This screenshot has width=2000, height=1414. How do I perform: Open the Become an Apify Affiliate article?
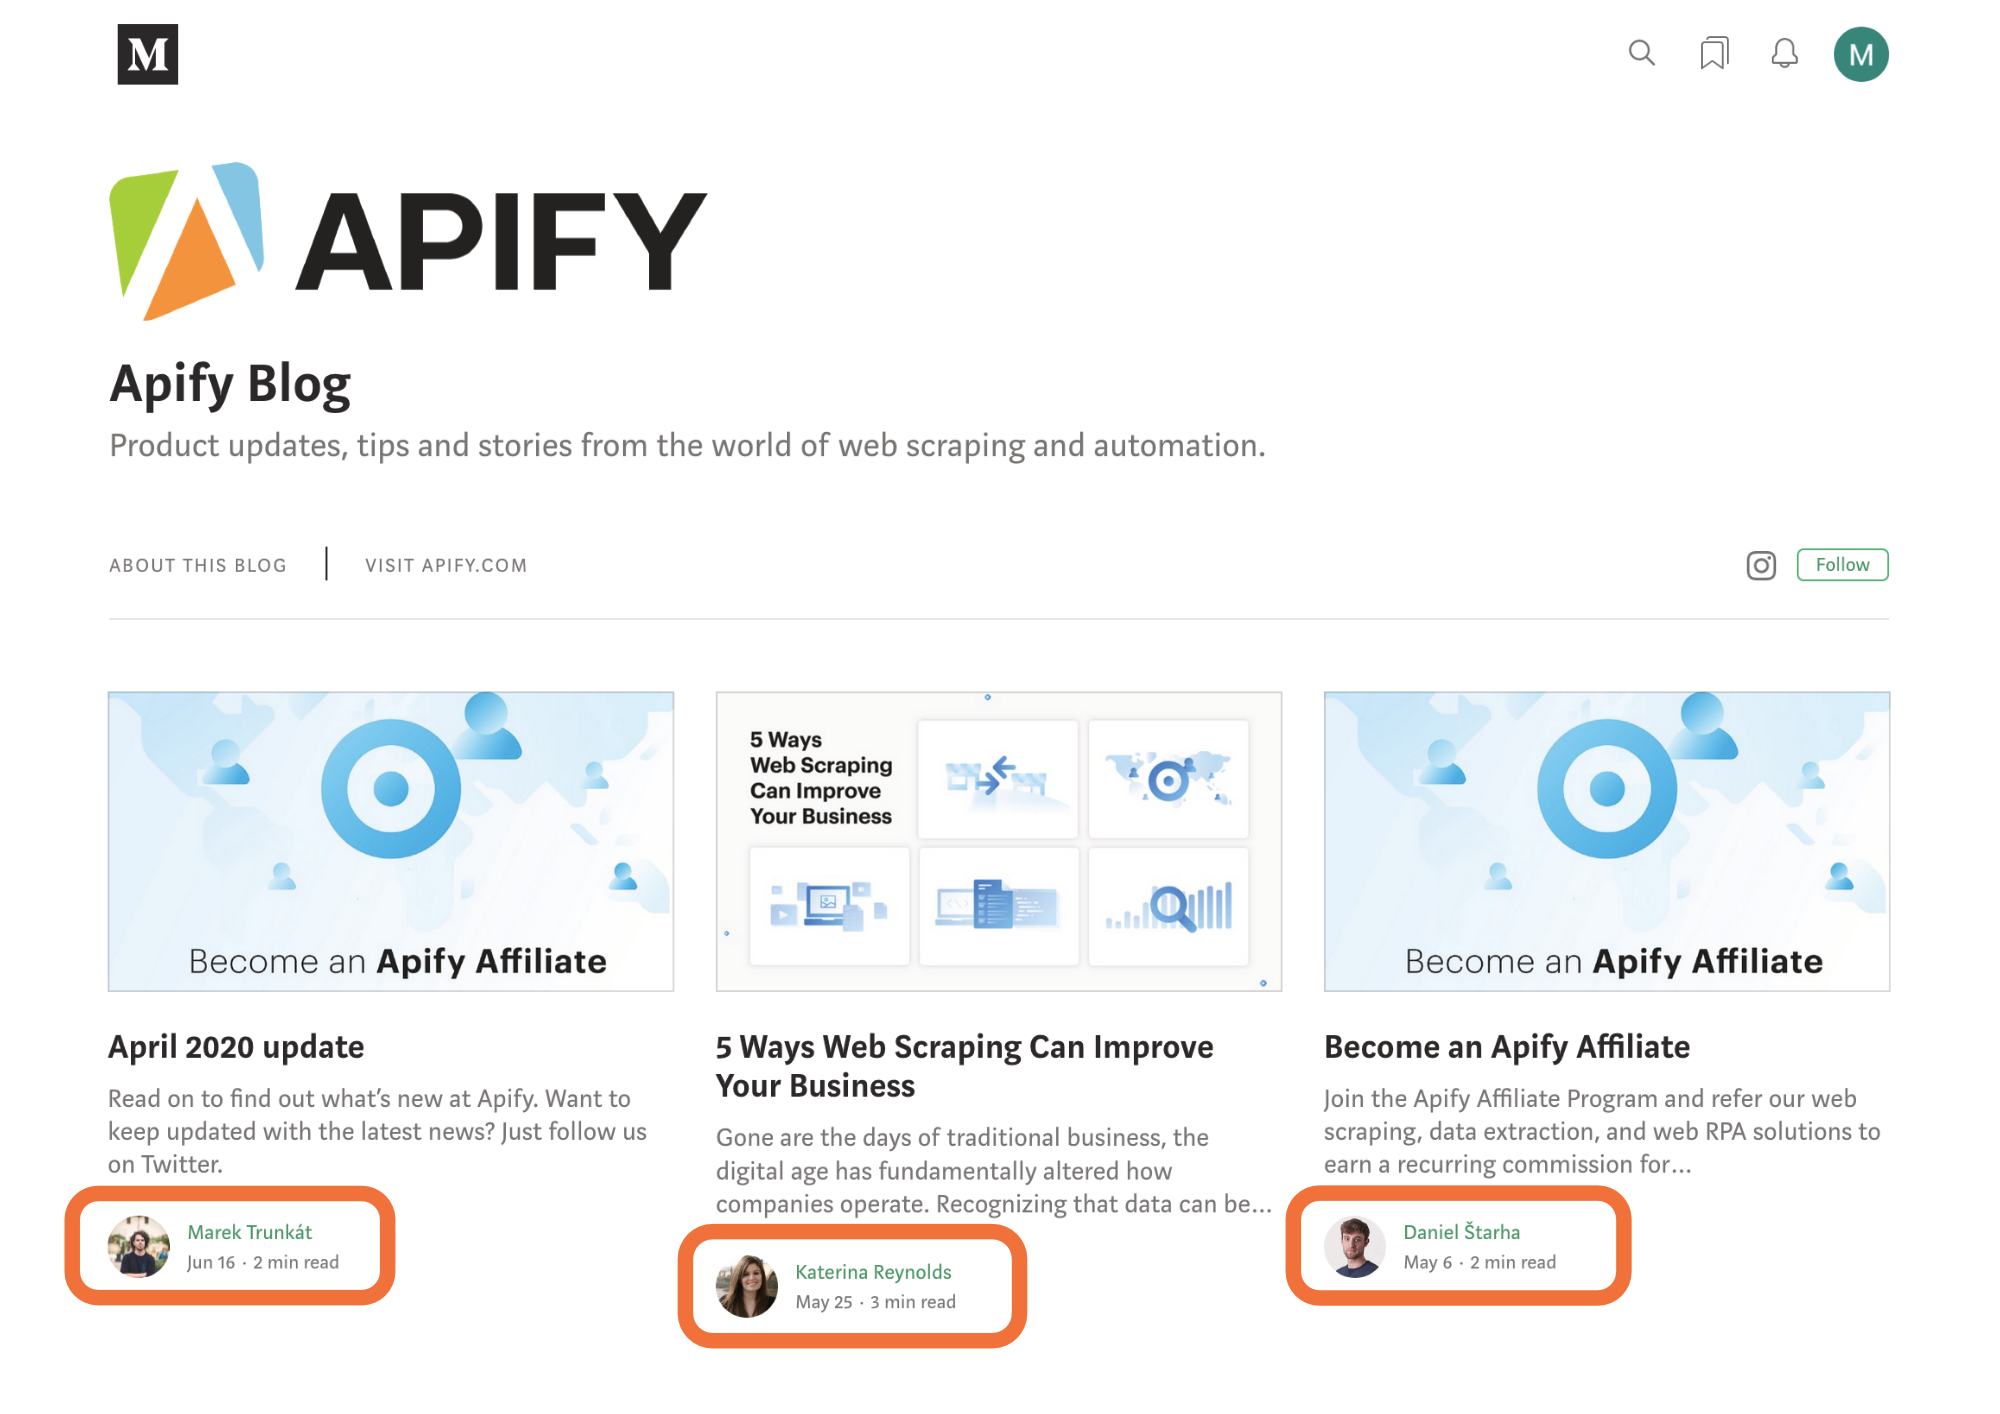(1506, 1046)
